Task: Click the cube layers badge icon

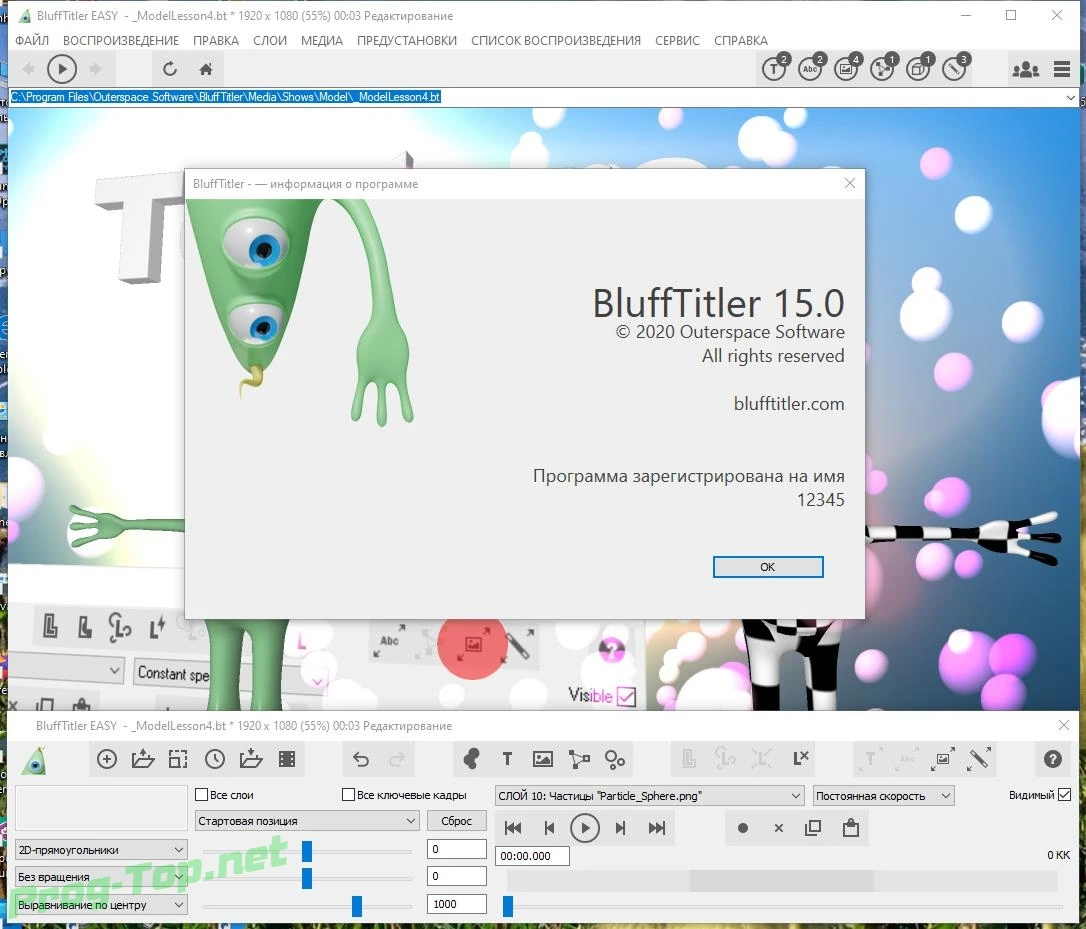Action: [x=918, y=68]
